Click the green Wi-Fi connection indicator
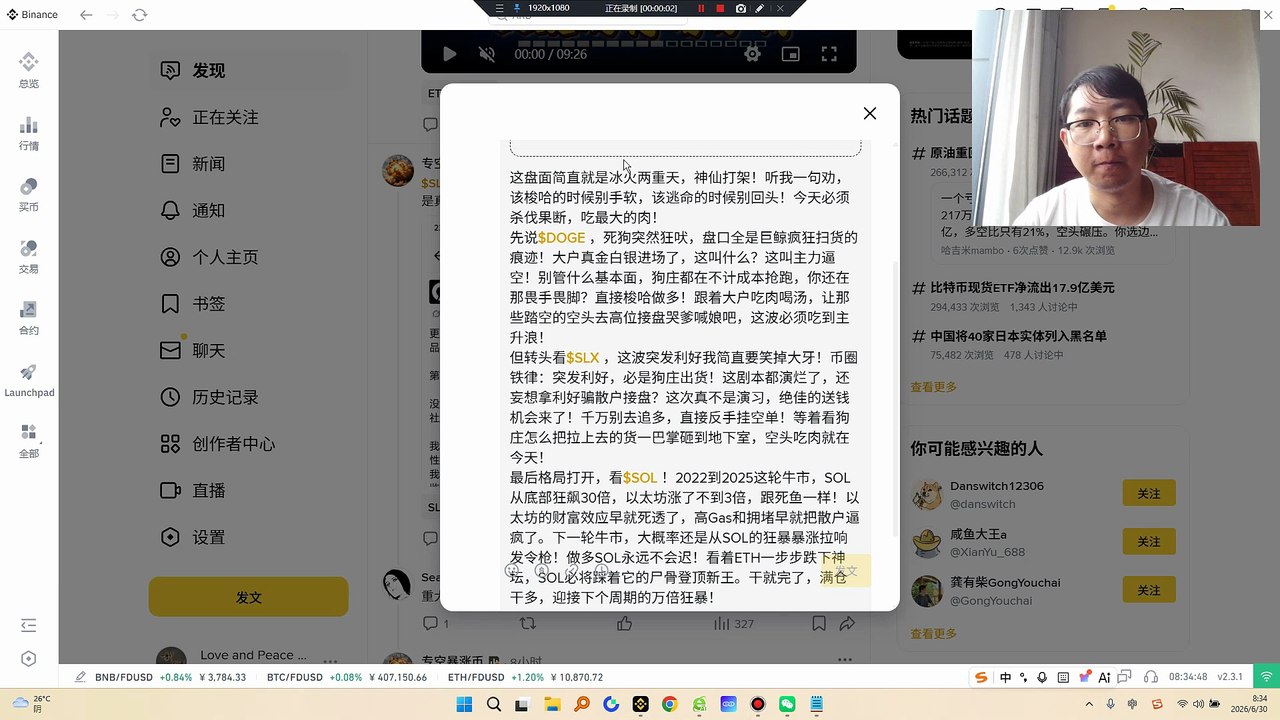 pos(1265,677)
